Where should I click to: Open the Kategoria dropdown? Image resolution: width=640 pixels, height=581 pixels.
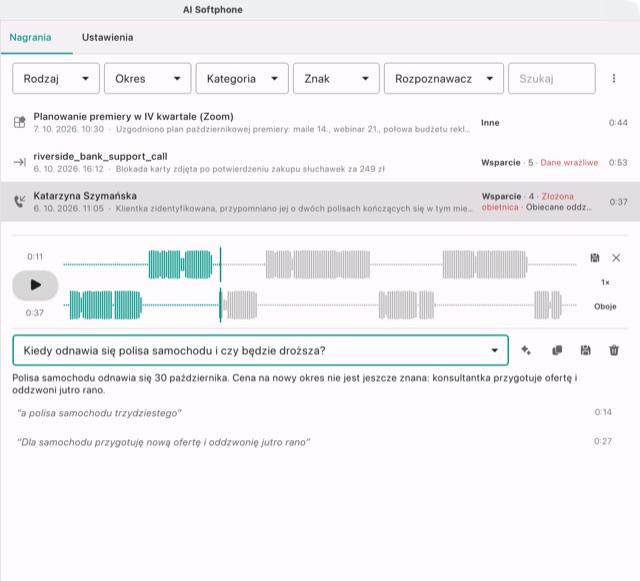242,78
